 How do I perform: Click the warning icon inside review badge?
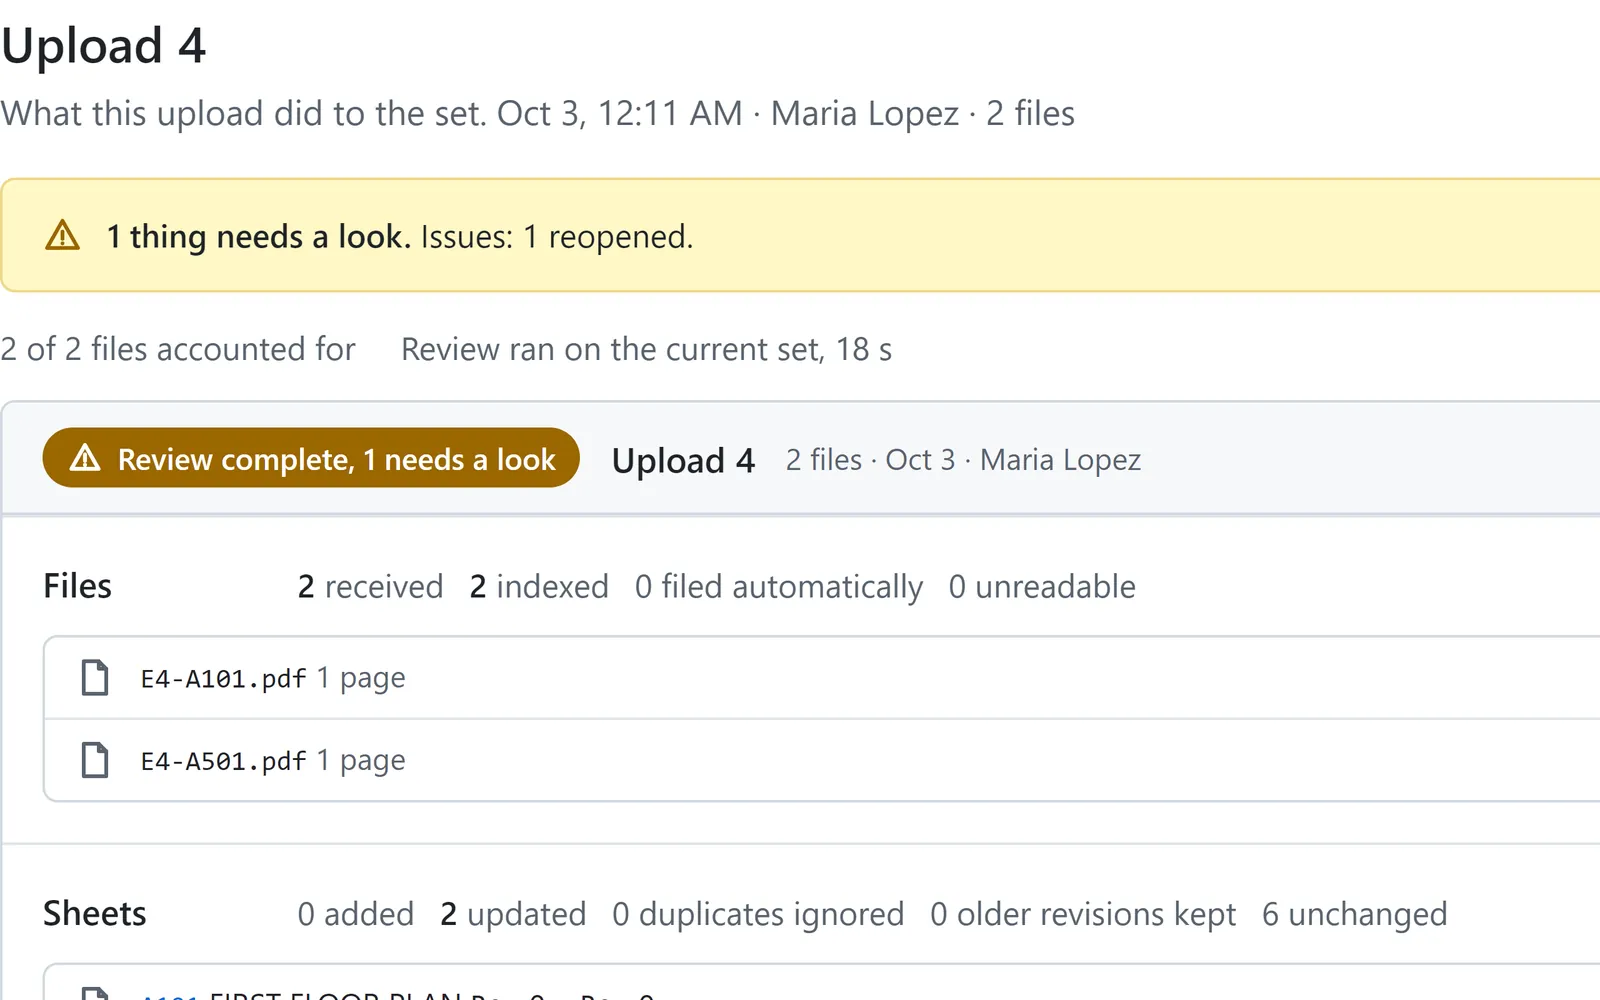(85, 458)
